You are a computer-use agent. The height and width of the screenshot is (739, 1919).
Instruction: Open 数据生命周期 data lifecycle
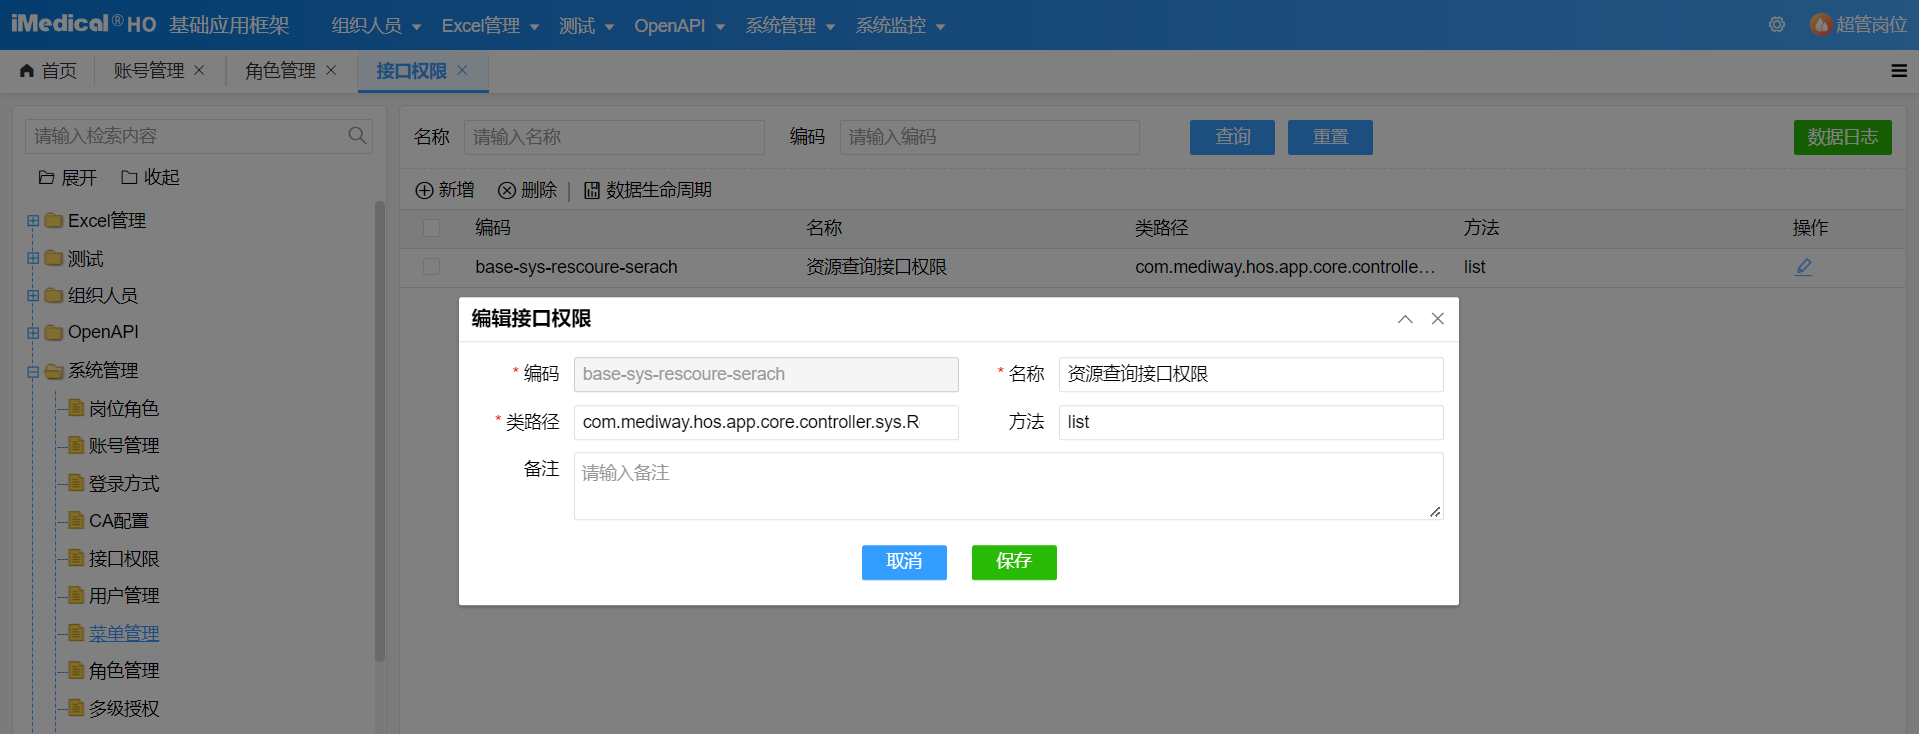[647, 190]
